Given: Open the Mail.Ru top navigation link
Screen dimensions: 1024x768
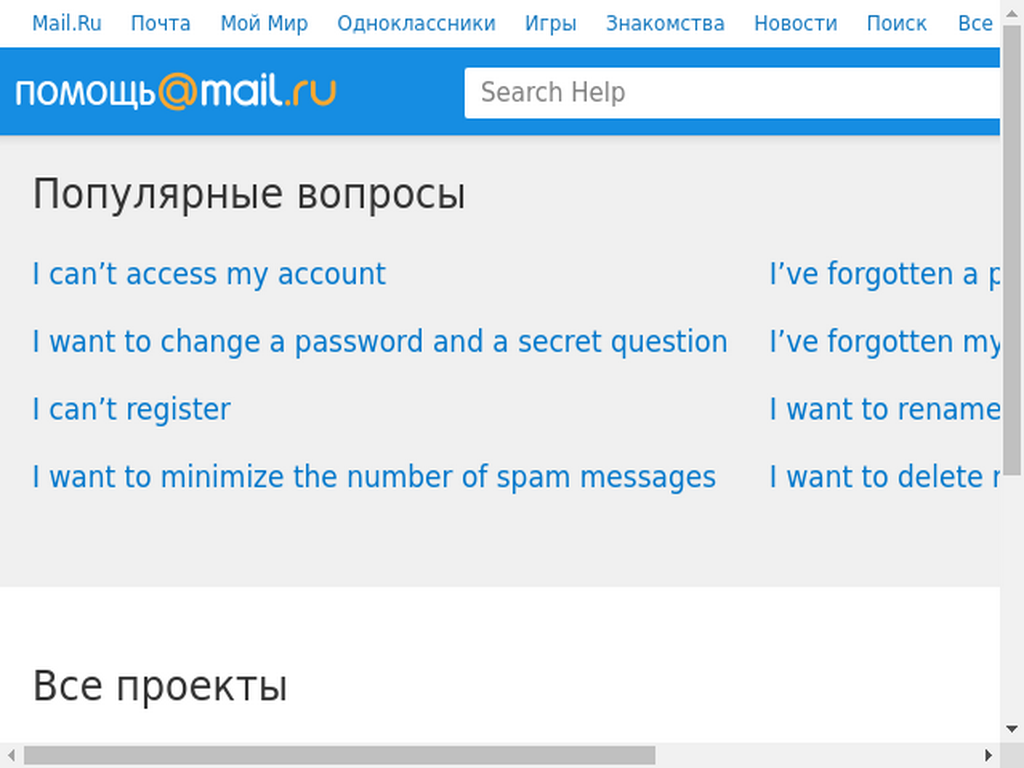Looking at the screenshot, I should tap(67, 24).
